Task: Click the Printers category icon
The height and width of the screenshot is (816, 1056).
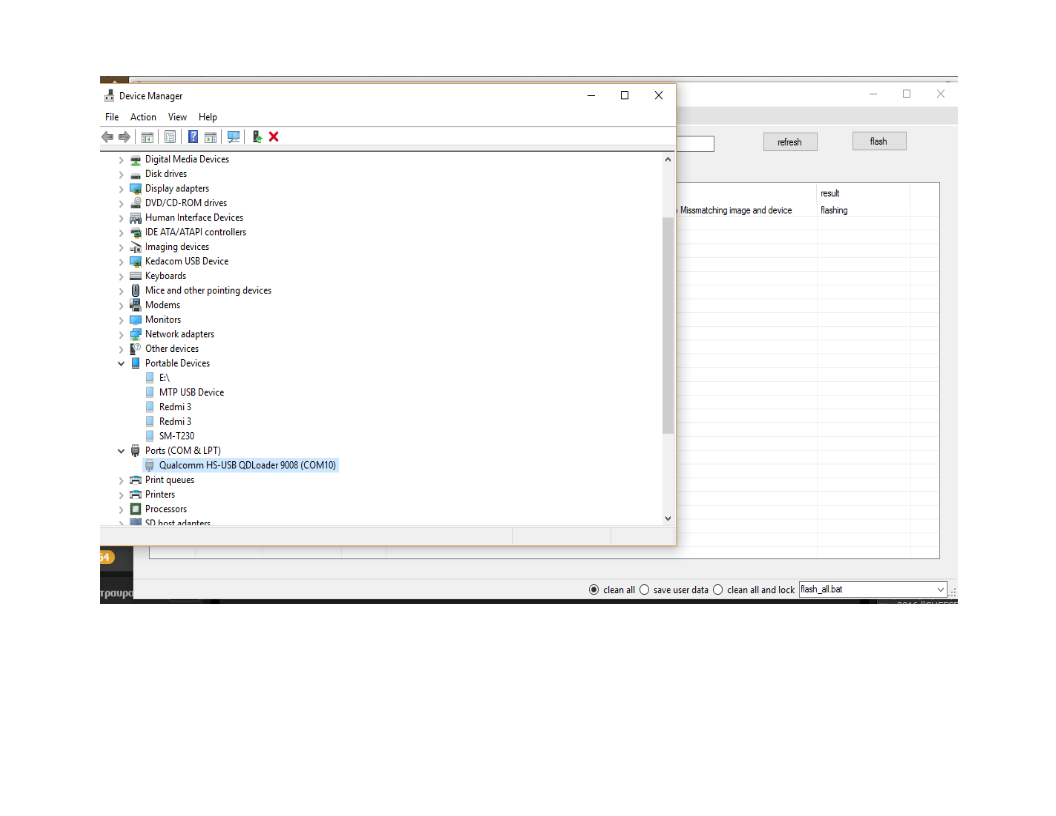Action: (135, 495)
